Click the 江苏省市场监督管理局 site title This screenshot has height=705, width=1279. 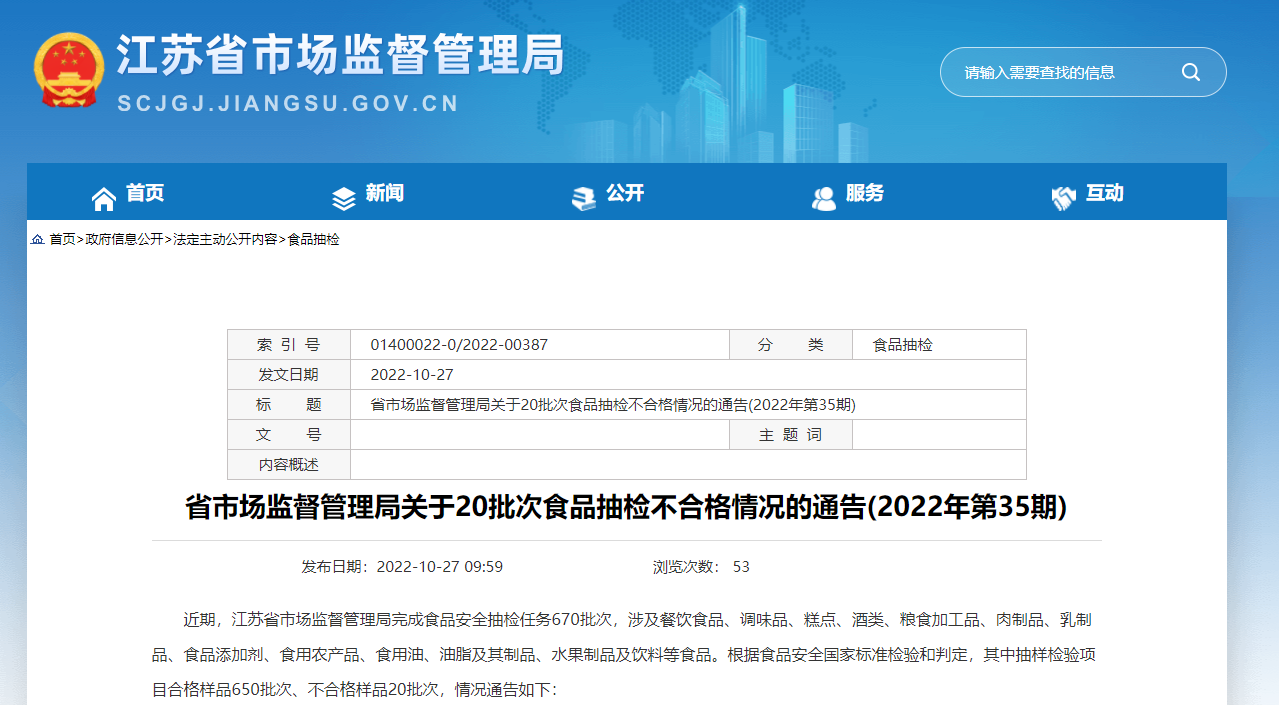[340, 54]
